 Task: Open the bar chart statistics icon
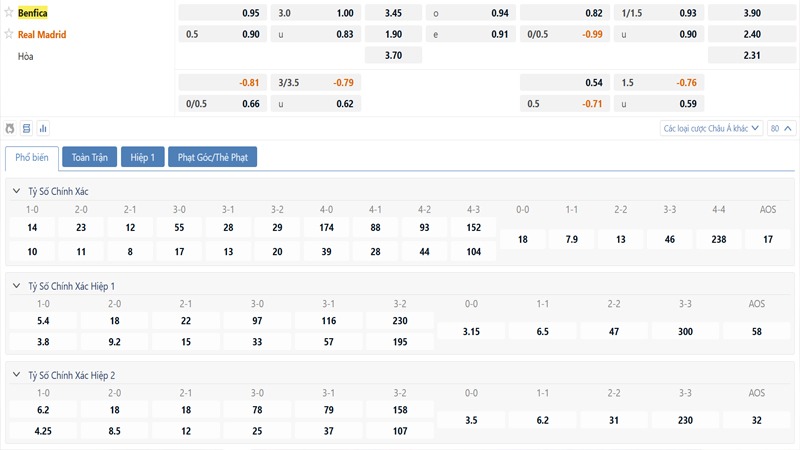43,129
